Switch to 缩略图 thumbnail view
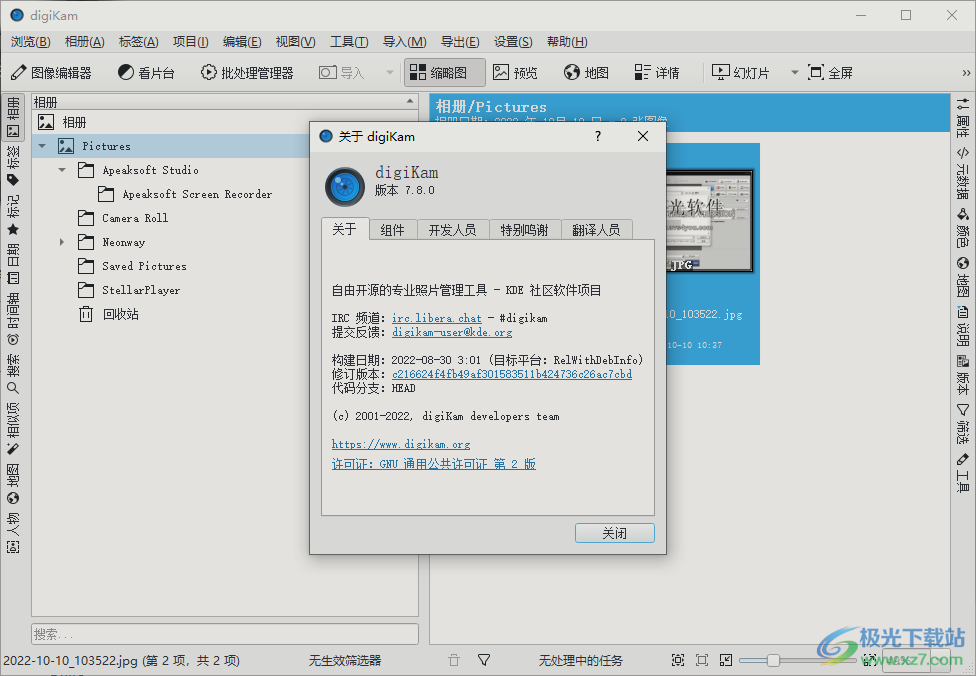Image resolution: width=976 pixels, height=676 pixels. tap(444, 73)
